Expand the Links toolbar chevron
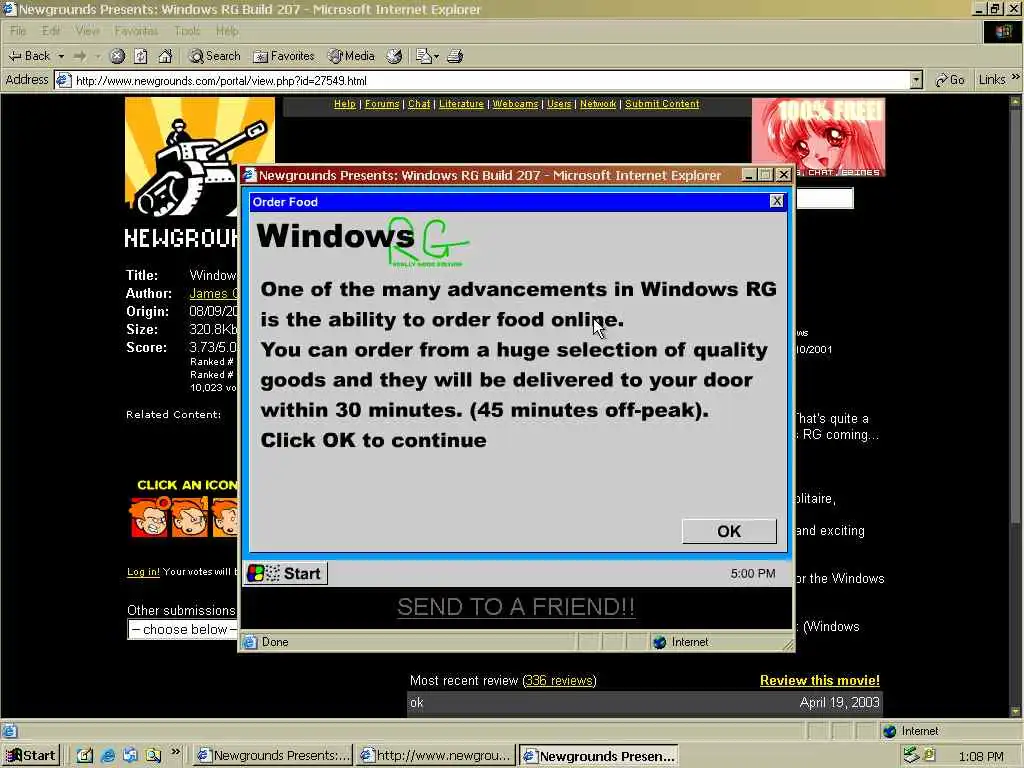This screenshot has width=1024, height=768. [1015, 78]
